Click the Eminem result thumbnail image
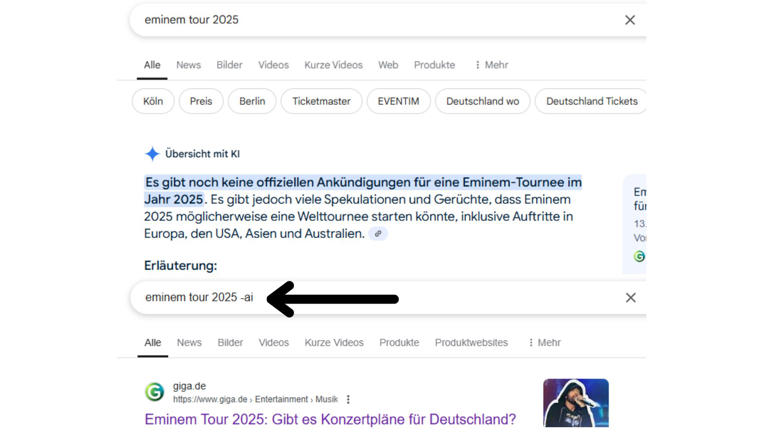Image resolution: width=768 pixels, height=432 pixels. (576, 403)
